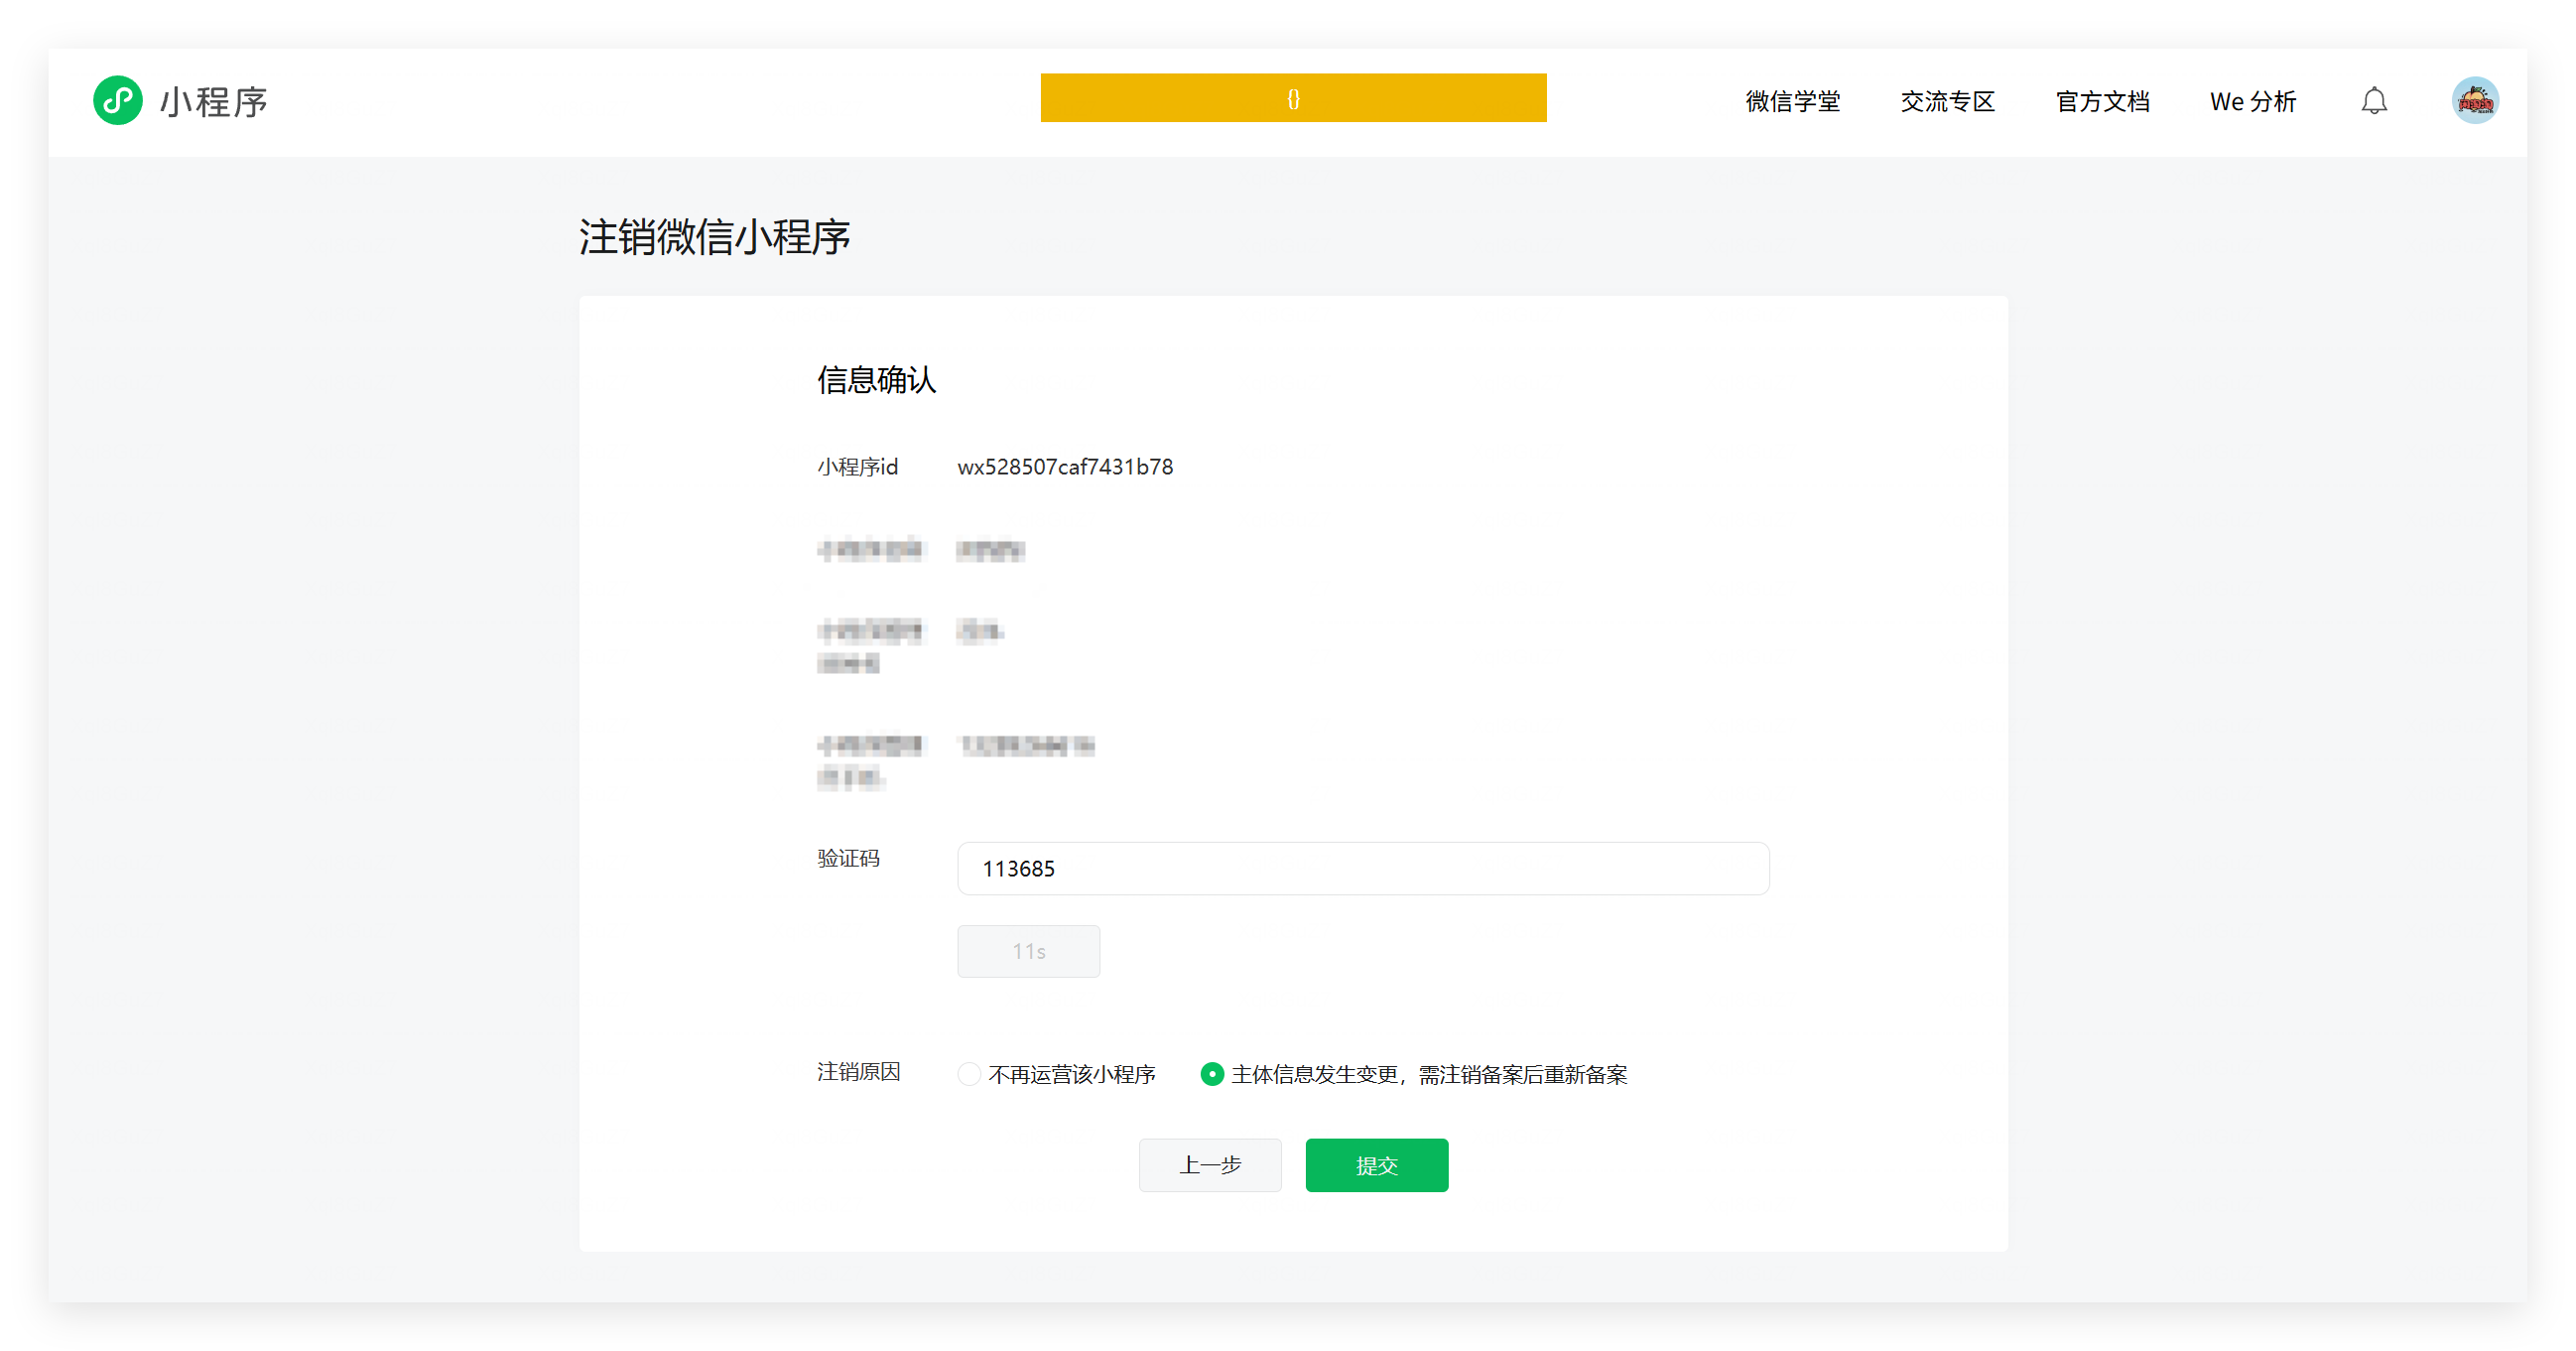Click the green WeChat mini program logo

pyautogui.click(x=118, y=101)
